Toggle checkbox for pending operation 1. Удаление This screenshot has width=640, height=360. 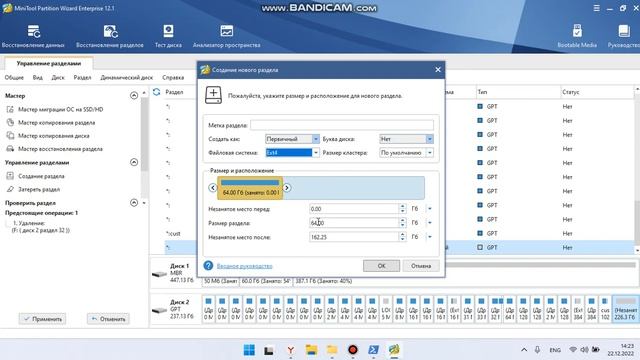(8, 223)
